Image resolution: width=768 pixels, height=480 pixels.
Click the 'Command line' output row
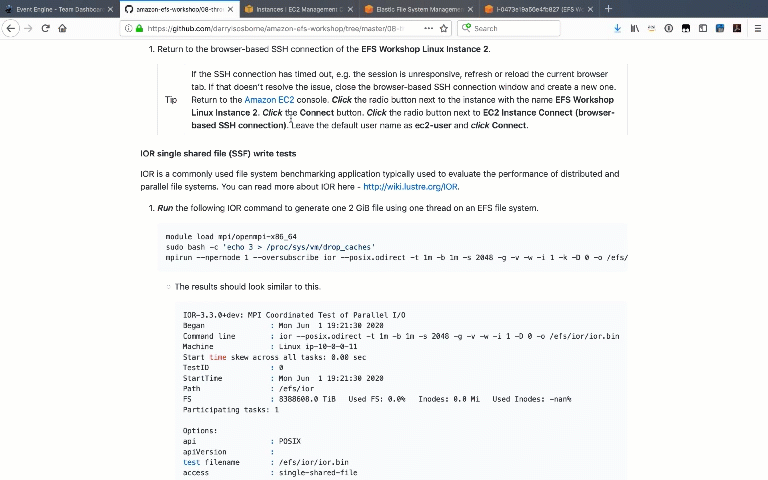pos(401,336)
